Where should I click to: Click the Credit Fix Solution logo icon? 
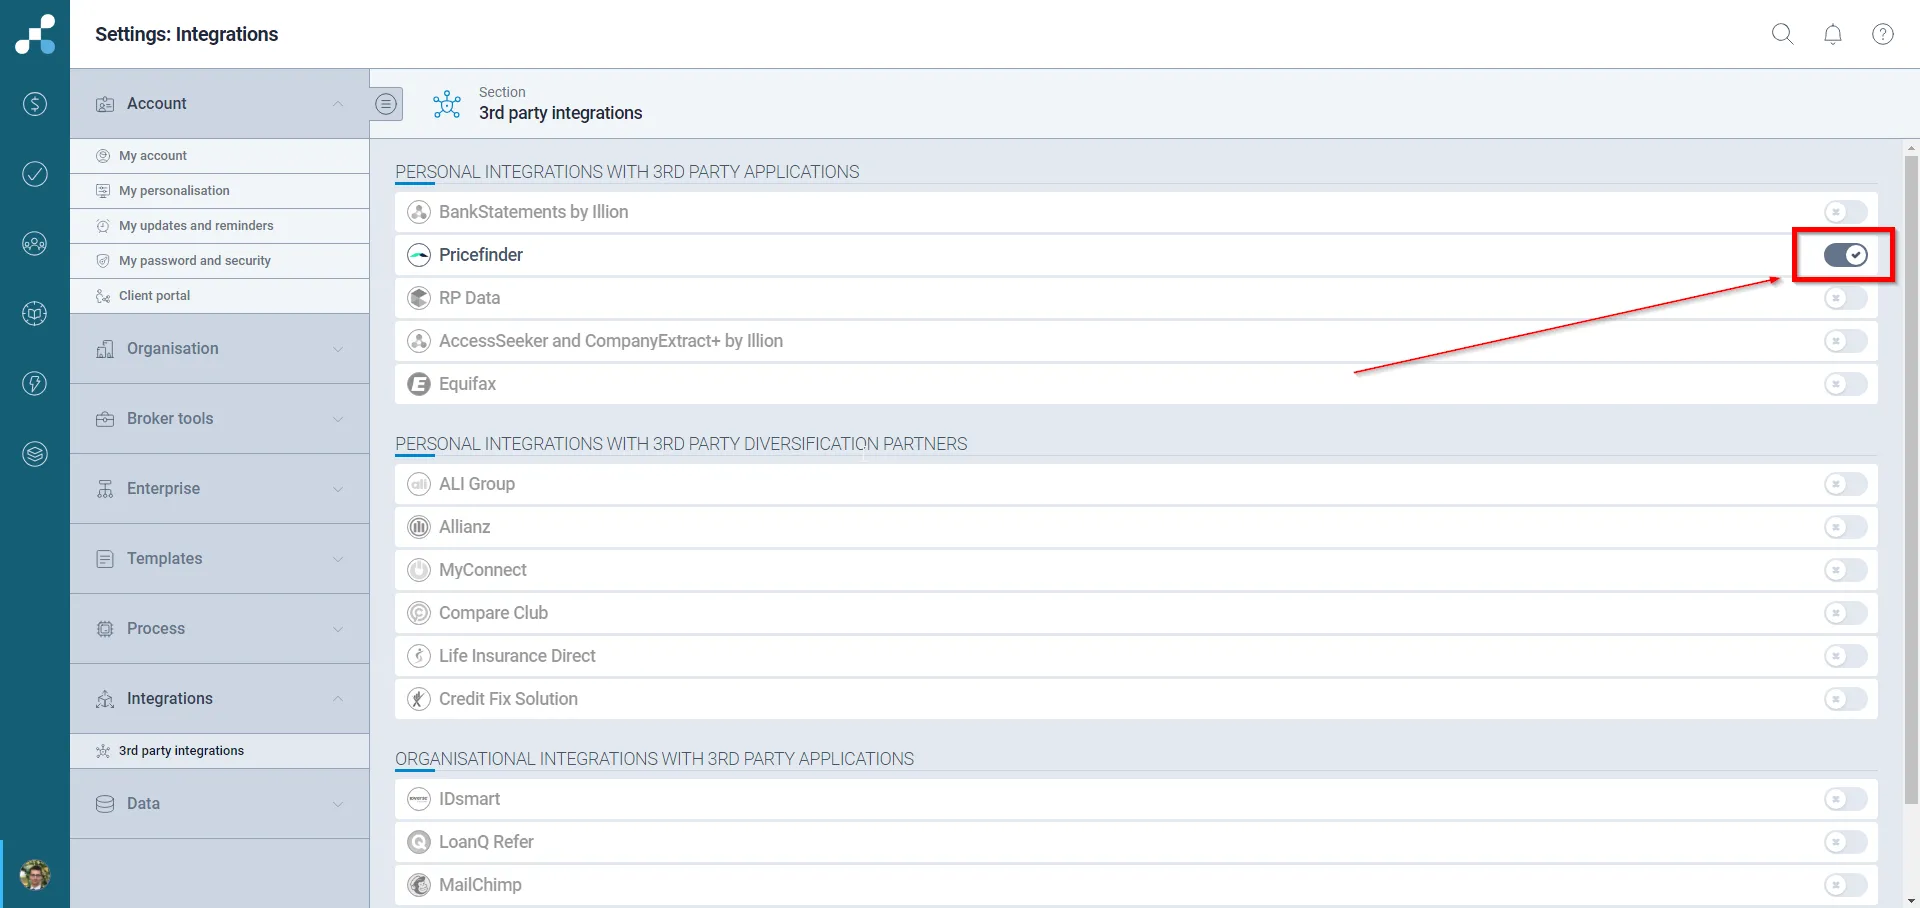(x=419, y=699)
